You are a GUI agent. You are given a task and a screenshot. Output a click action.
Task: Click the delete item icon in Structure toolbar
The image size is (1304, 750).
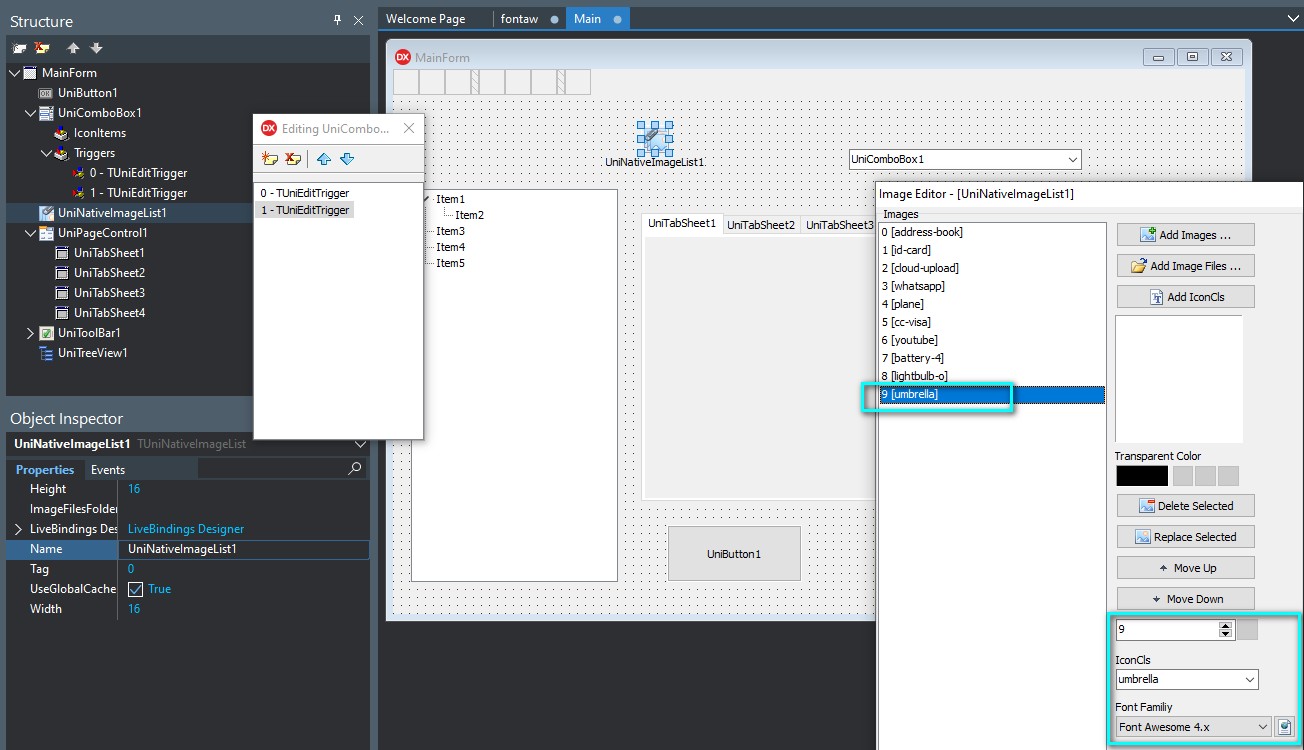pyautogui.click(x=42, y=48)
